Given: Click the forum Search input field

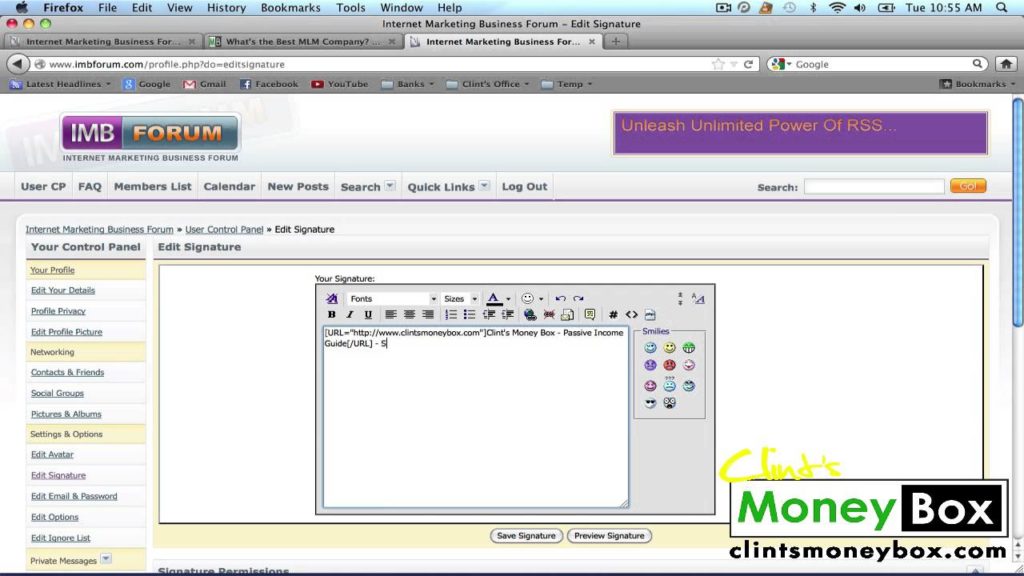Looking at the screenshot, I should pos(874,187).
